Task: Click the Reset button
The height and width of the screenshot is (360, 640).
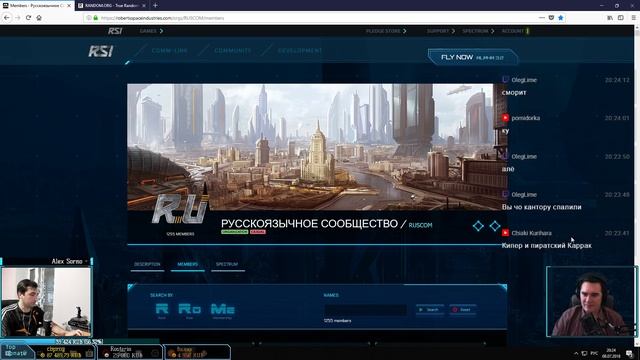Action: point(462,310)
